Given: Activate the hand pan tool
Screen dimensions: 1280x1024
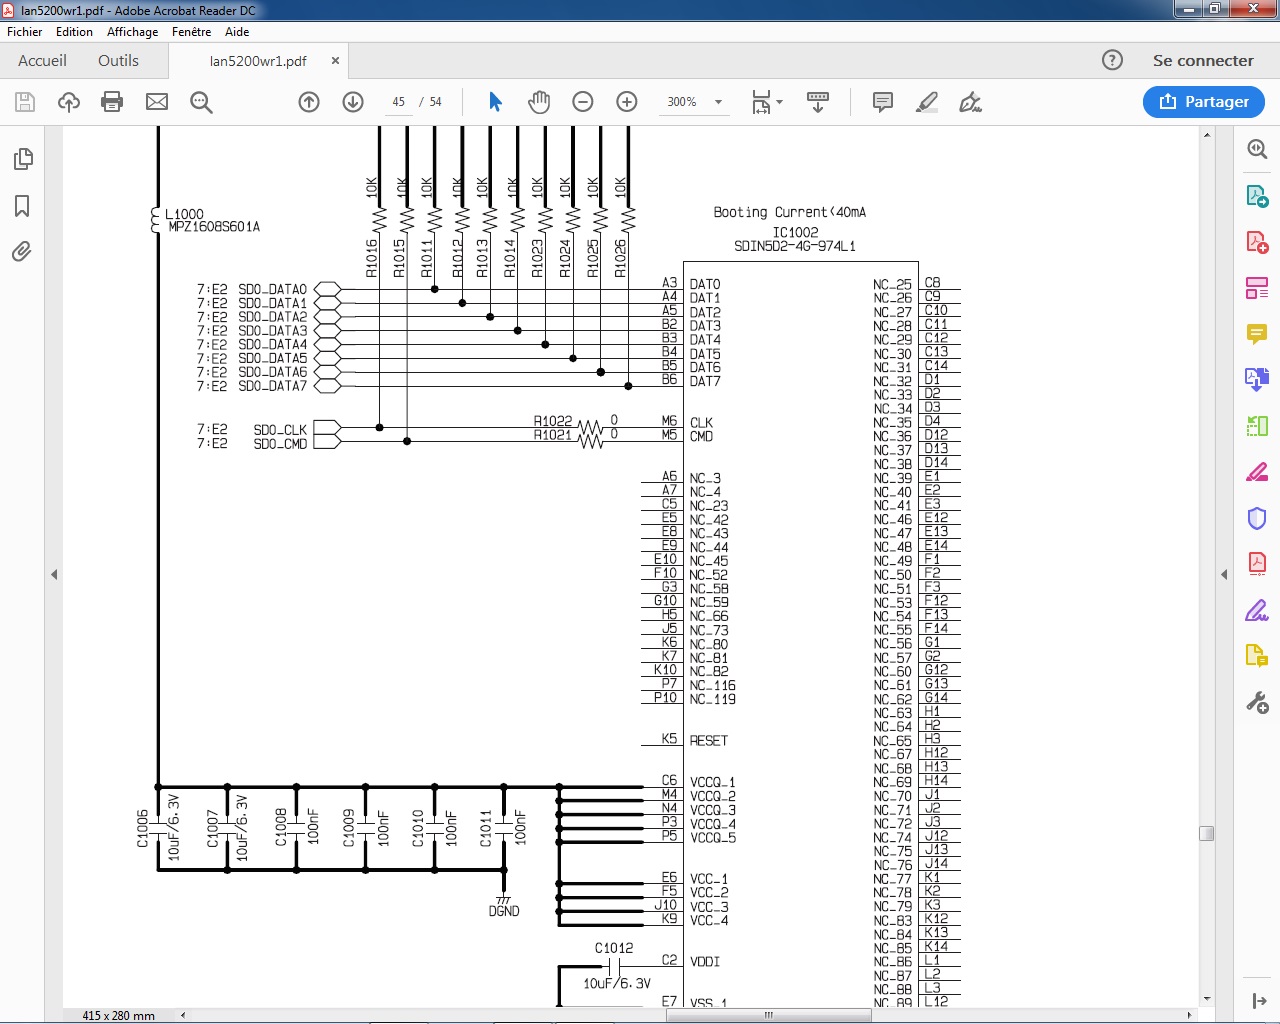Looking at the screenshot, I should [539, 102].
